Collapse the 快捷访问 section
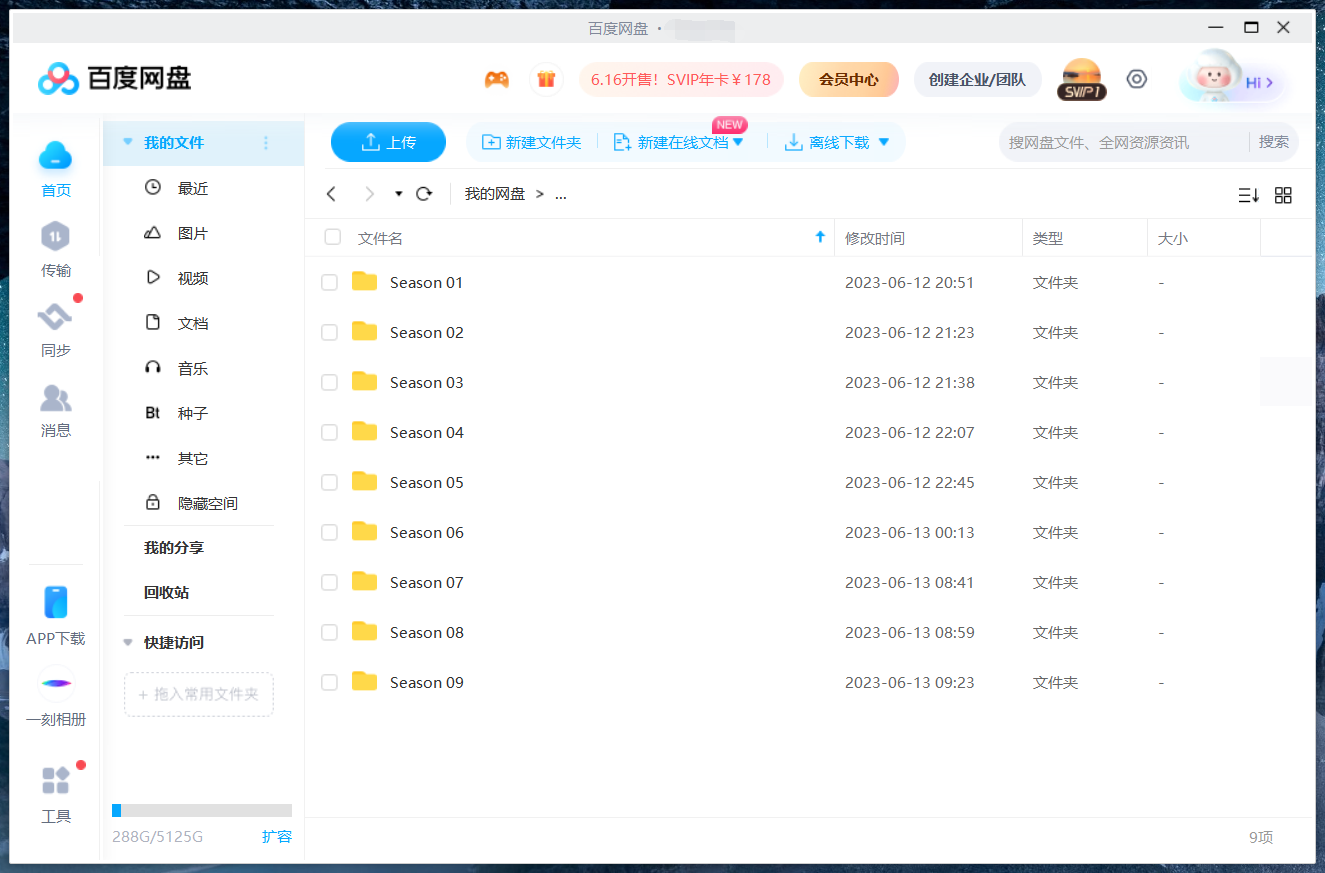 (x=128, y=643)
